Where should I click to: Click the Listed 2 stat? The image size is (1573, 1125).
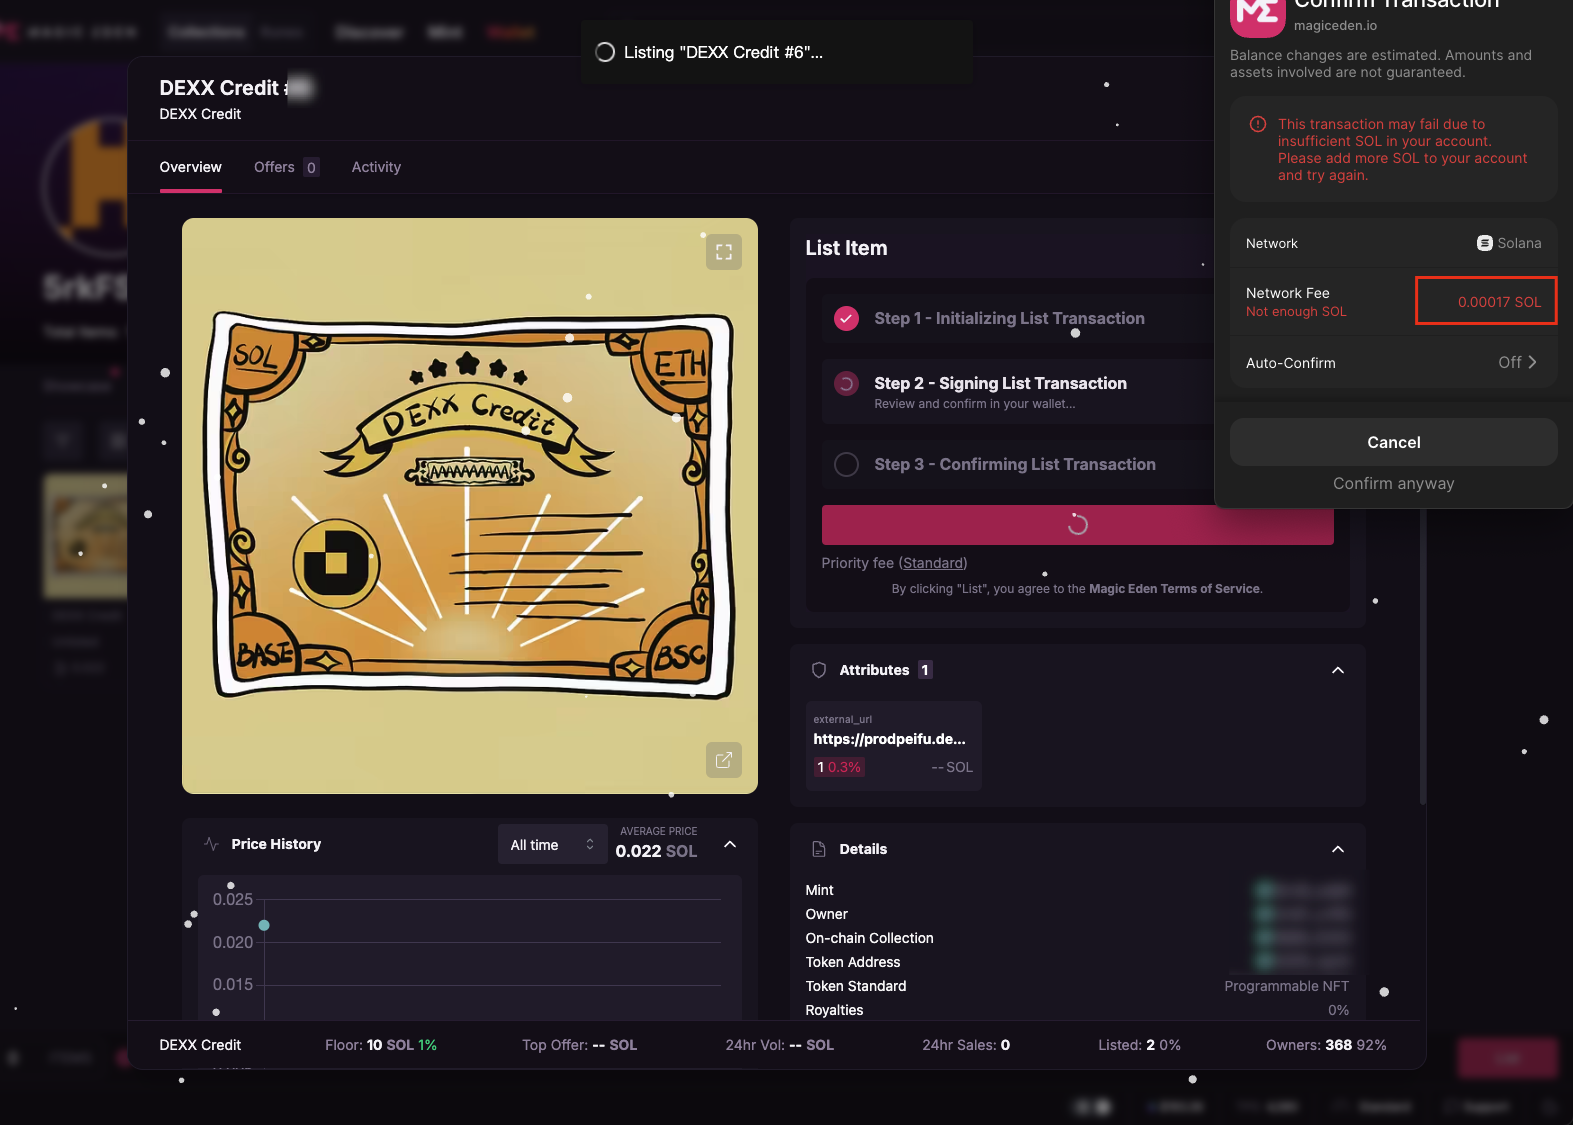click(x=1139, y=1045)
